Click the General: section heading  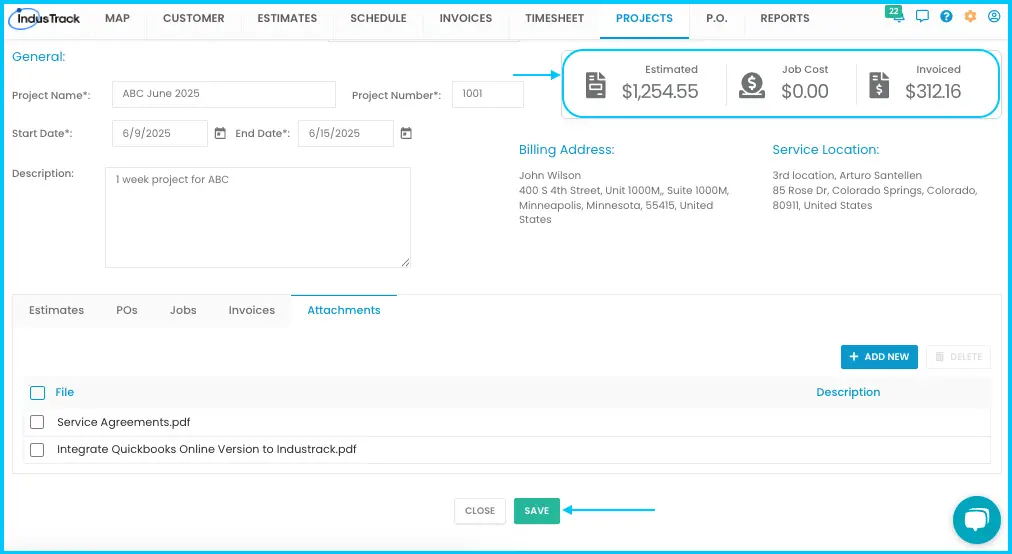pos(39,57)
